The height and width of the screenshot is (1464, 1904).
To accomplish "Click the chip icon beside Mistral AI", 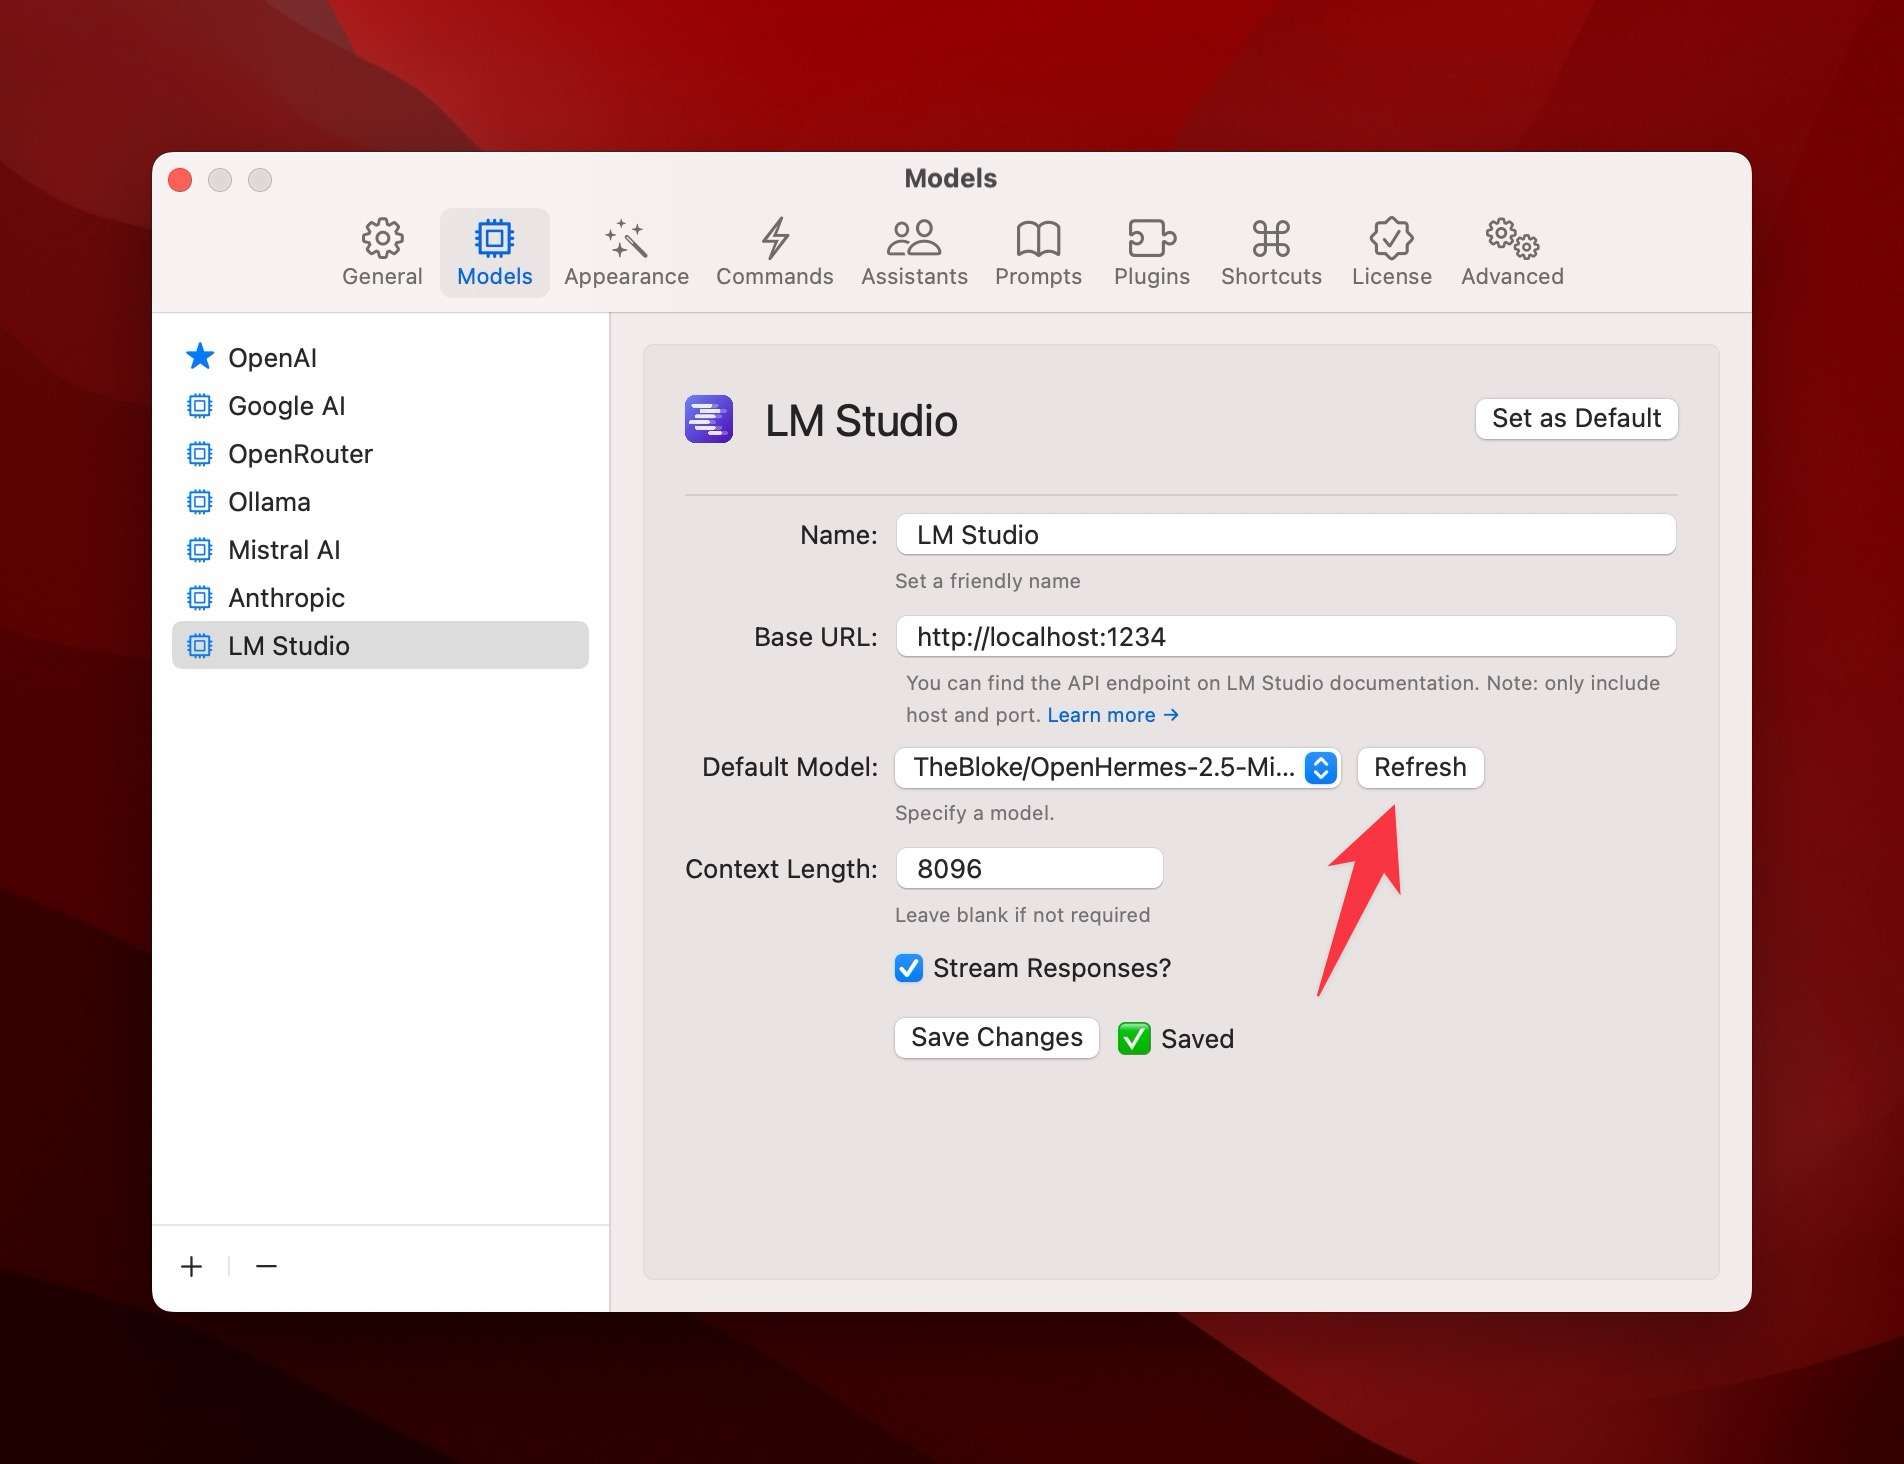I will 200,549.
